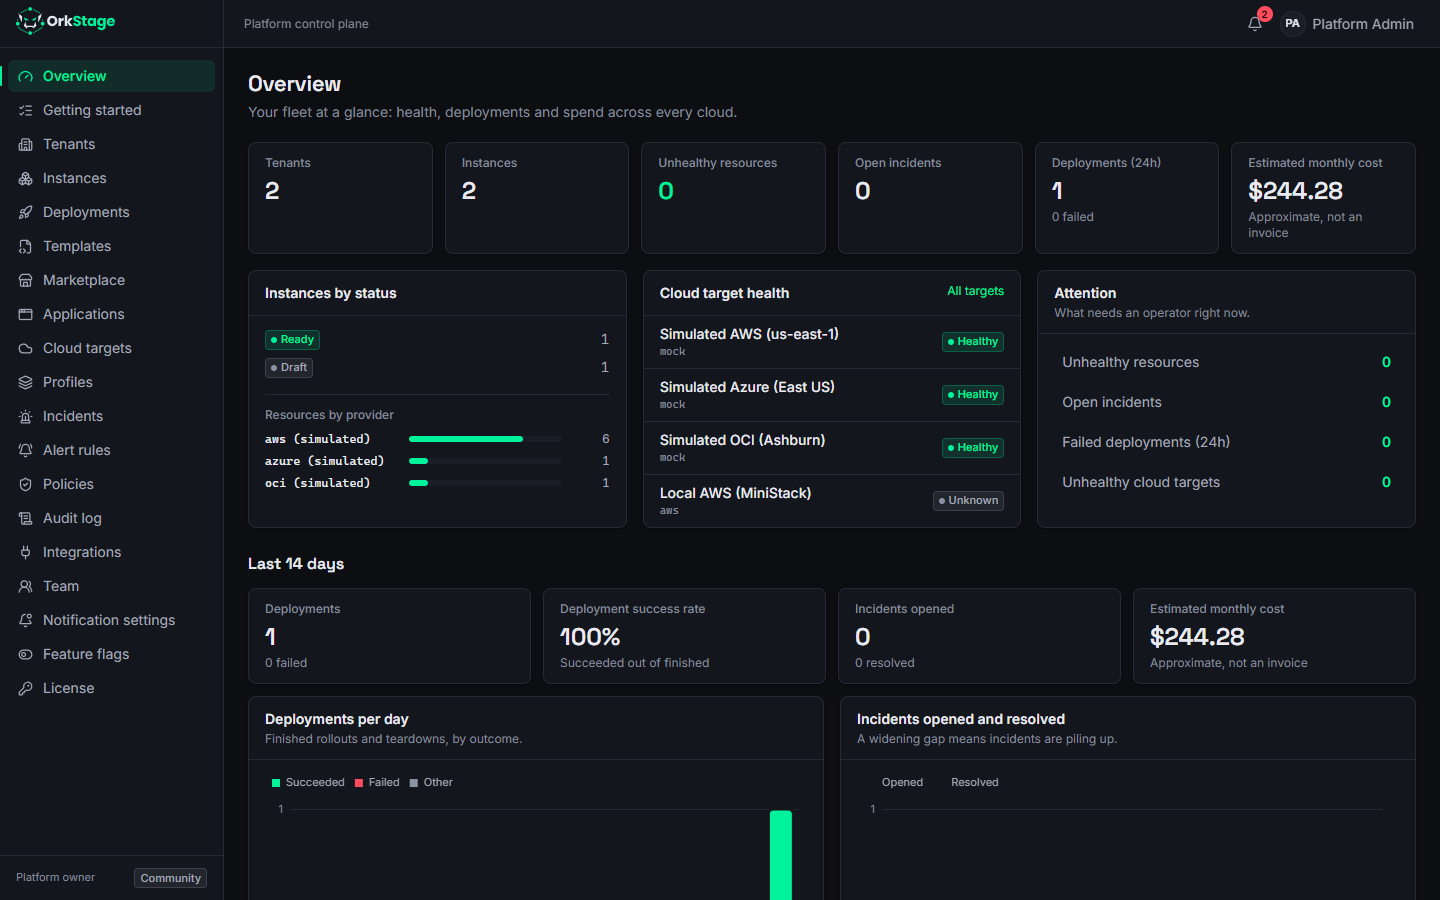This screenshot has width=1440, height=900.
Task: Click the PA avatar circle
Action: click(x=1292, y=23)
